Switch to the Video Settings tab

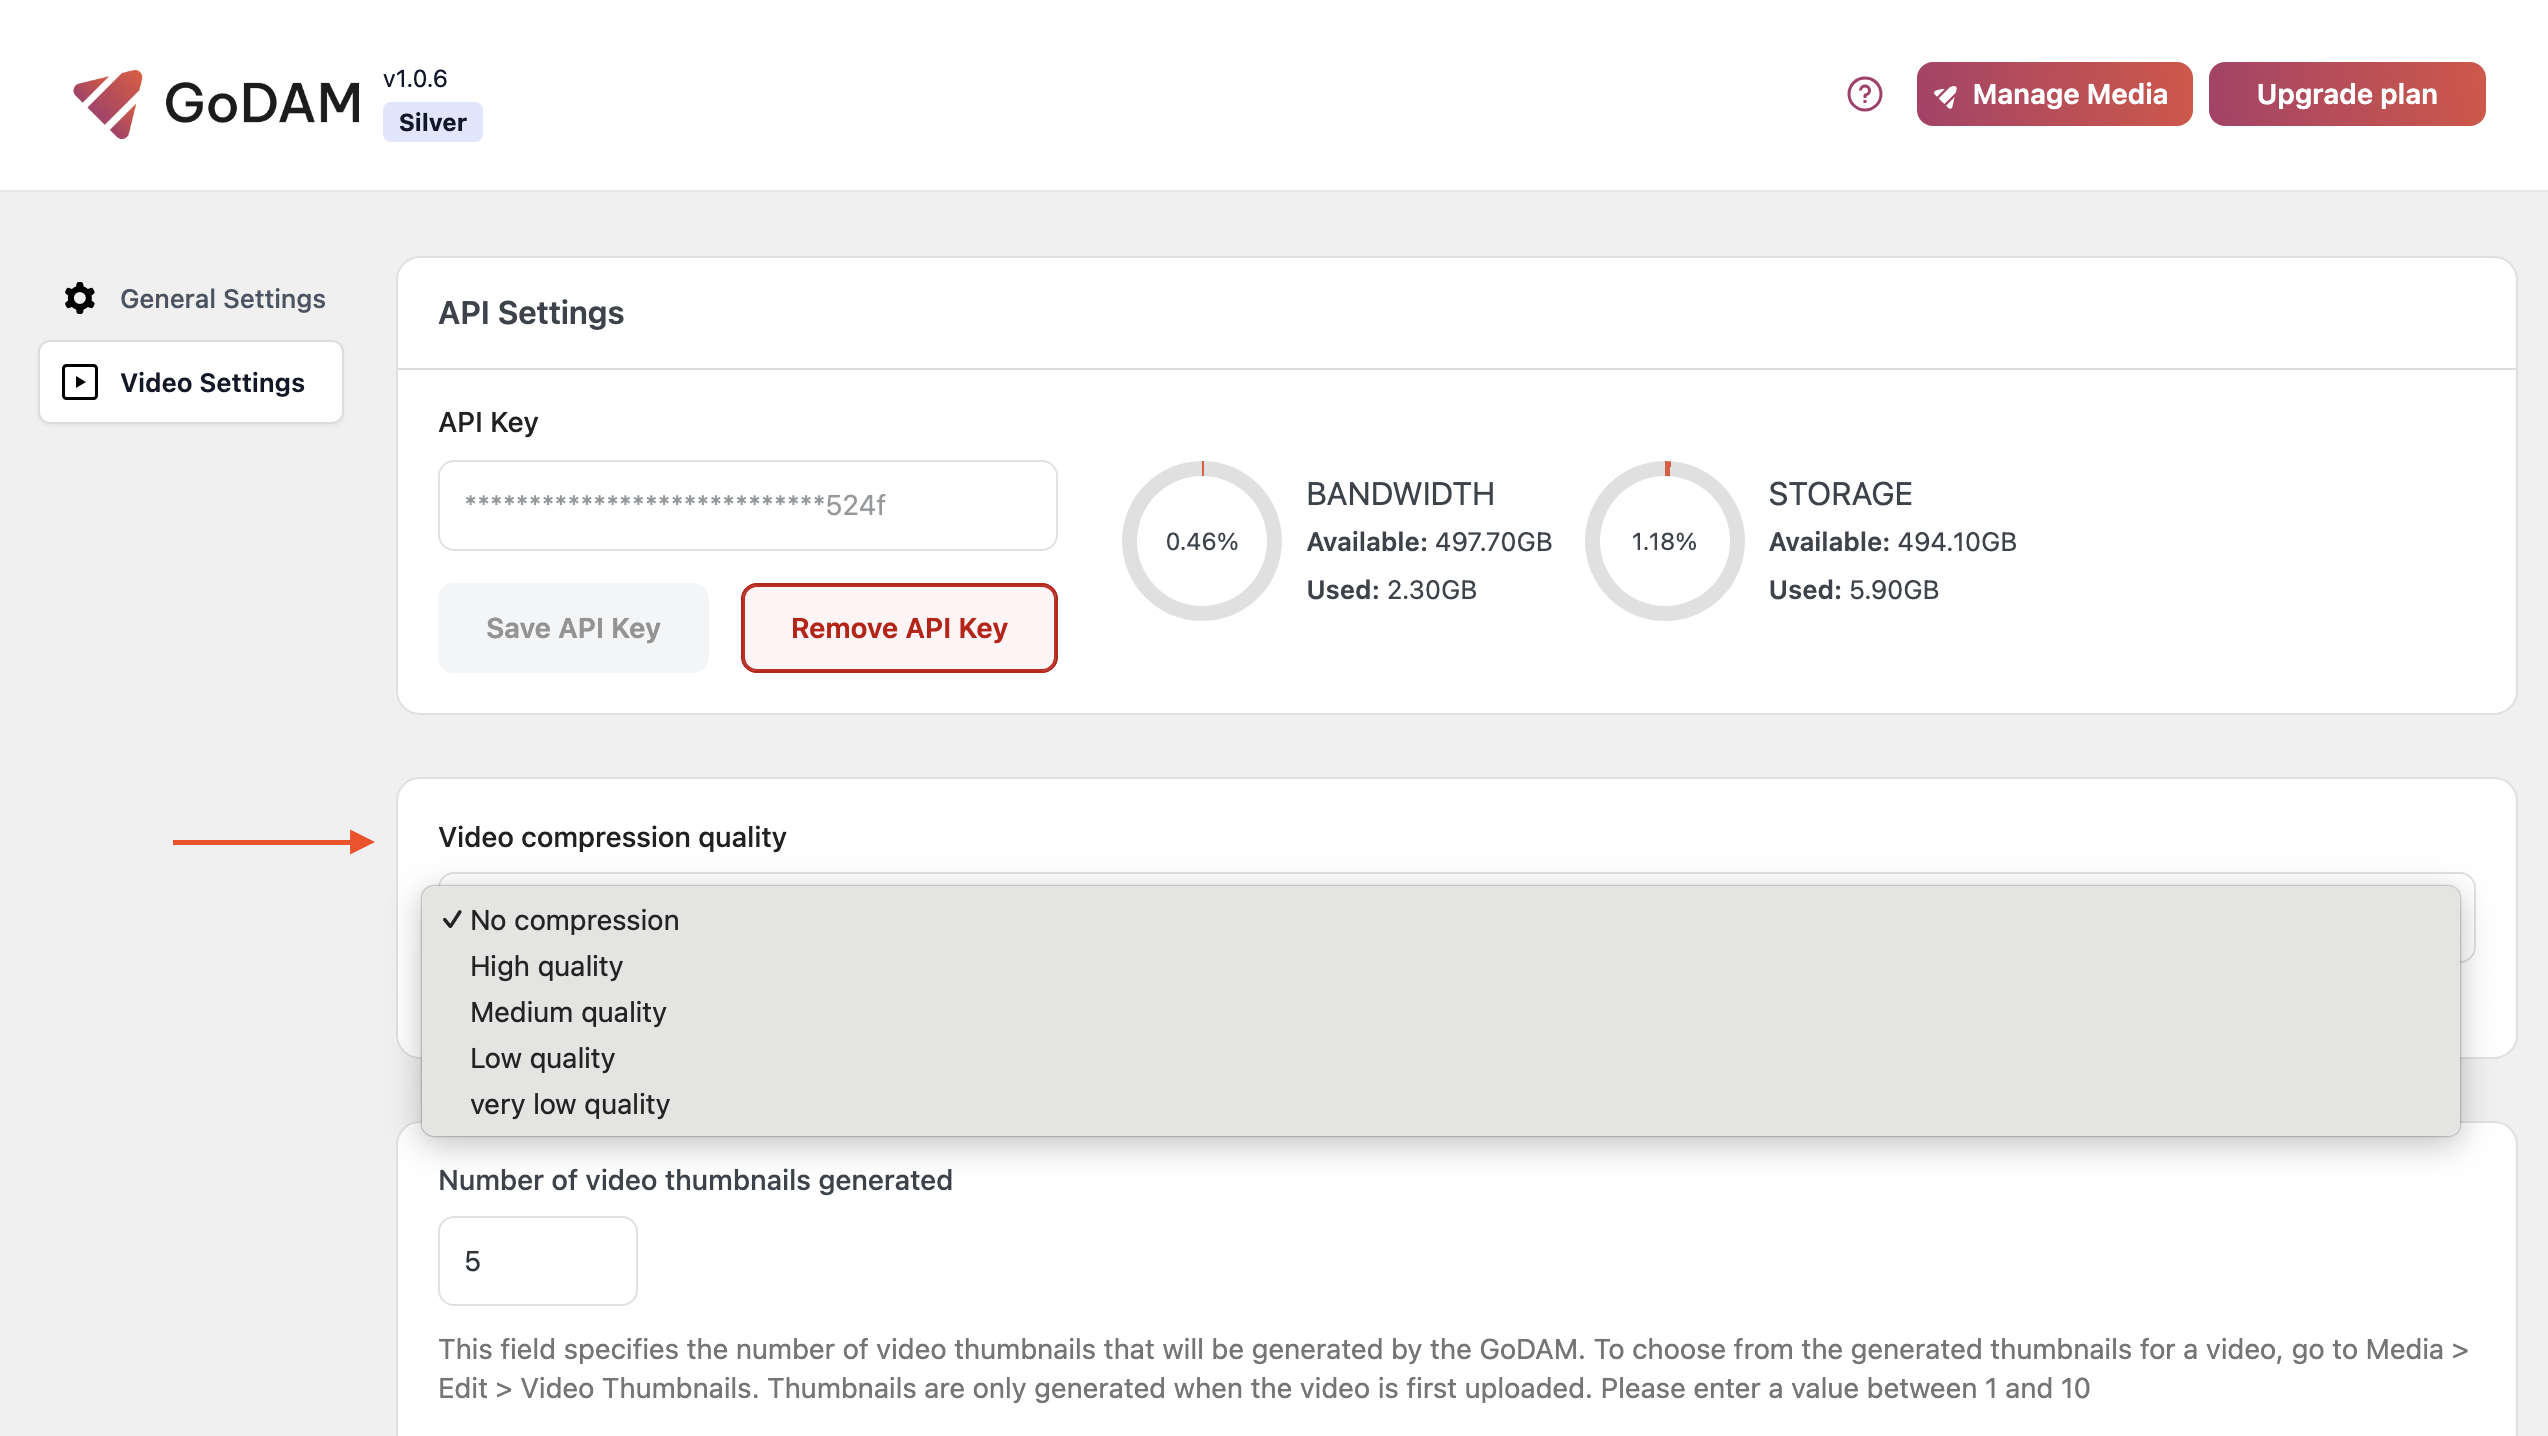click(x=212, y=382)
